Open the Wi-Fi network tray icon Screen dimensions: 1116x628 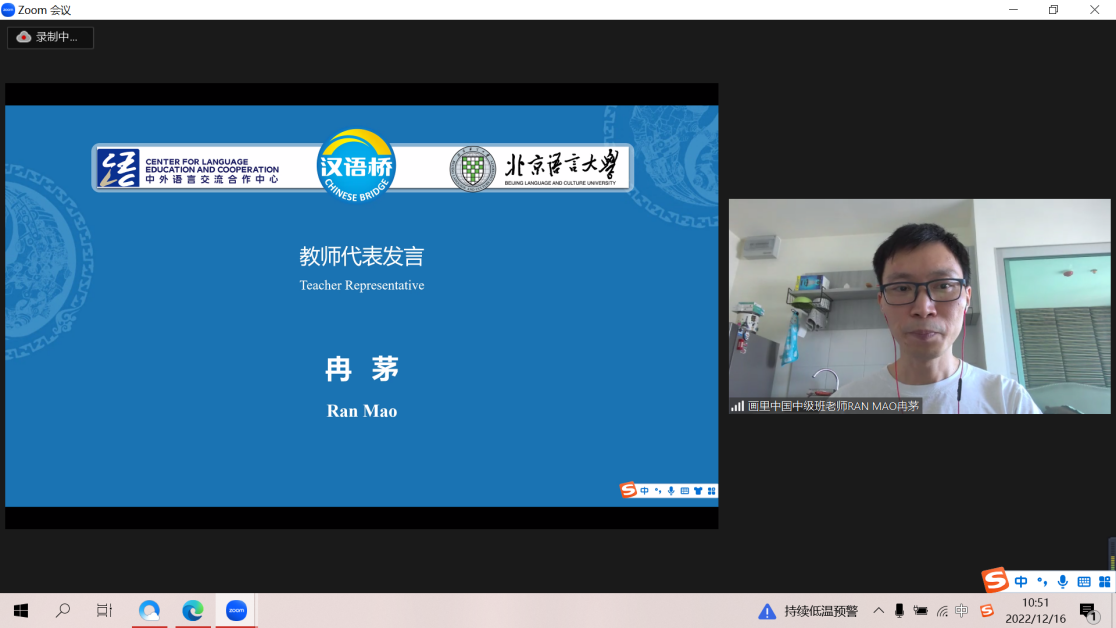point(942,611)
